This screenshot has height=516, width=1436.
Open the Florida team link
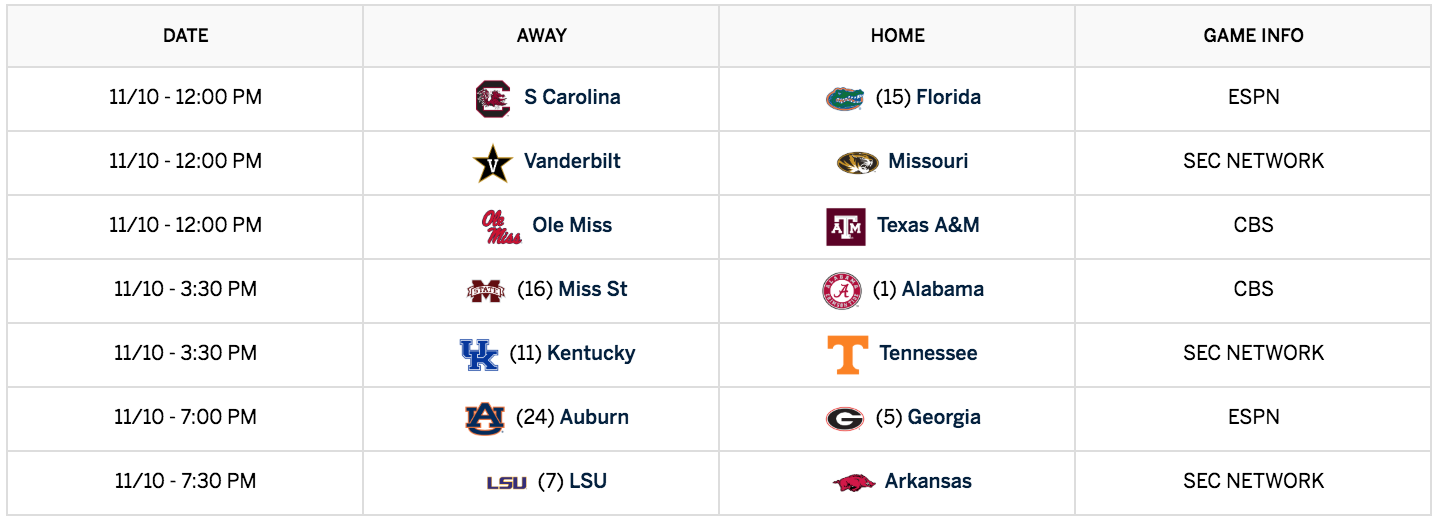coord(948,97)
